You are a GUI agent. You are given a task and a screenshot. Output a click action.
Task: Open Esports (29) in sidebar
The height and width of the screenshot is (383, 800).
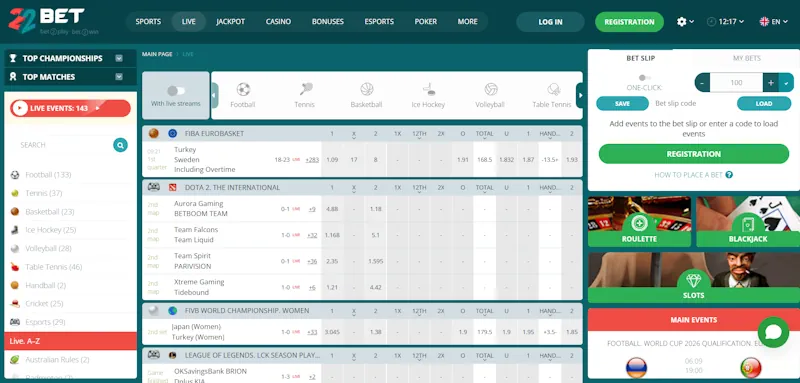(x=45, y=322)
